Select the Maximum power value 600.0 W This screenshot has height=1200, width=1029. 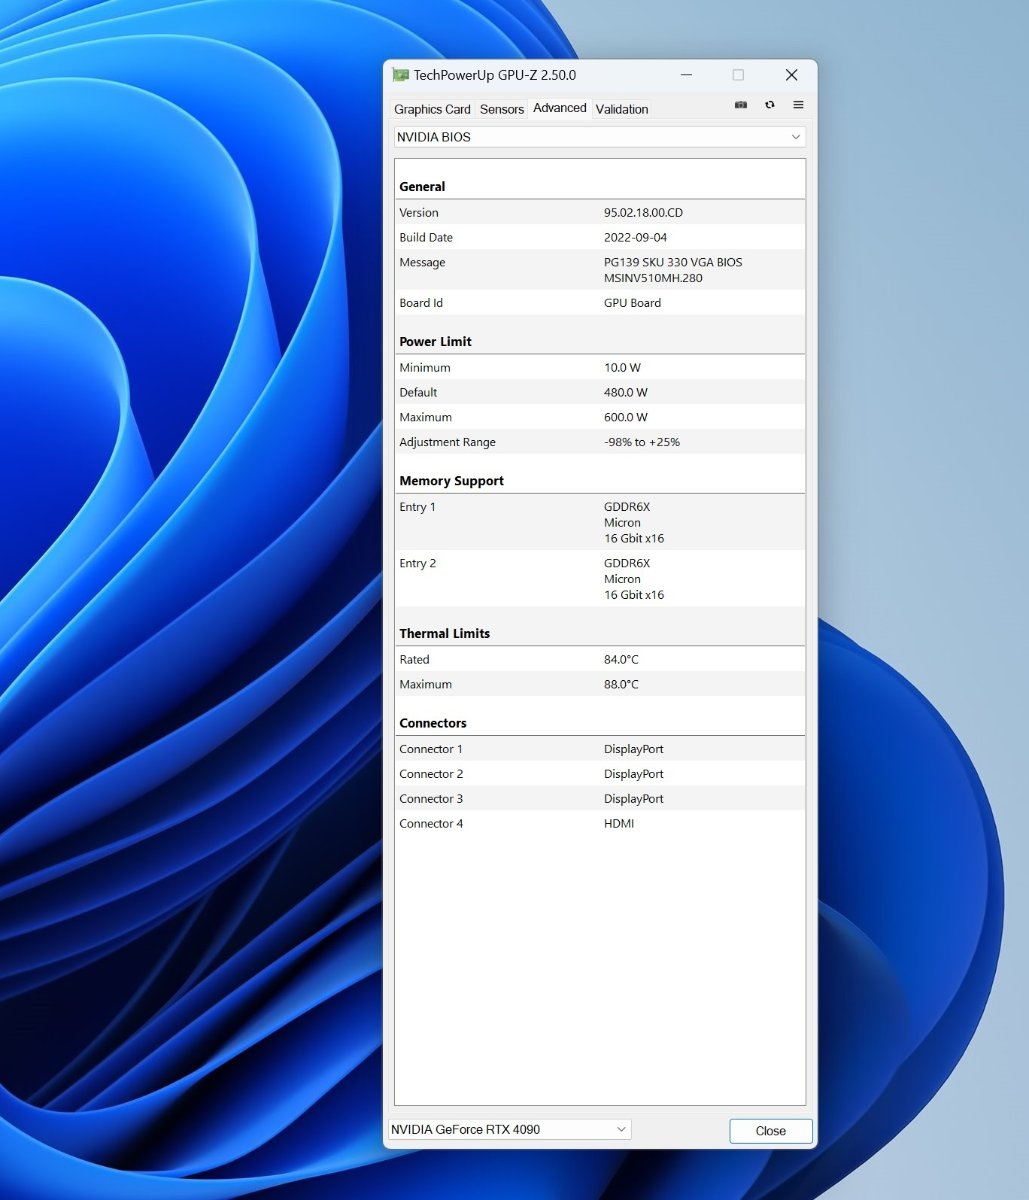(x=626, y=418)
